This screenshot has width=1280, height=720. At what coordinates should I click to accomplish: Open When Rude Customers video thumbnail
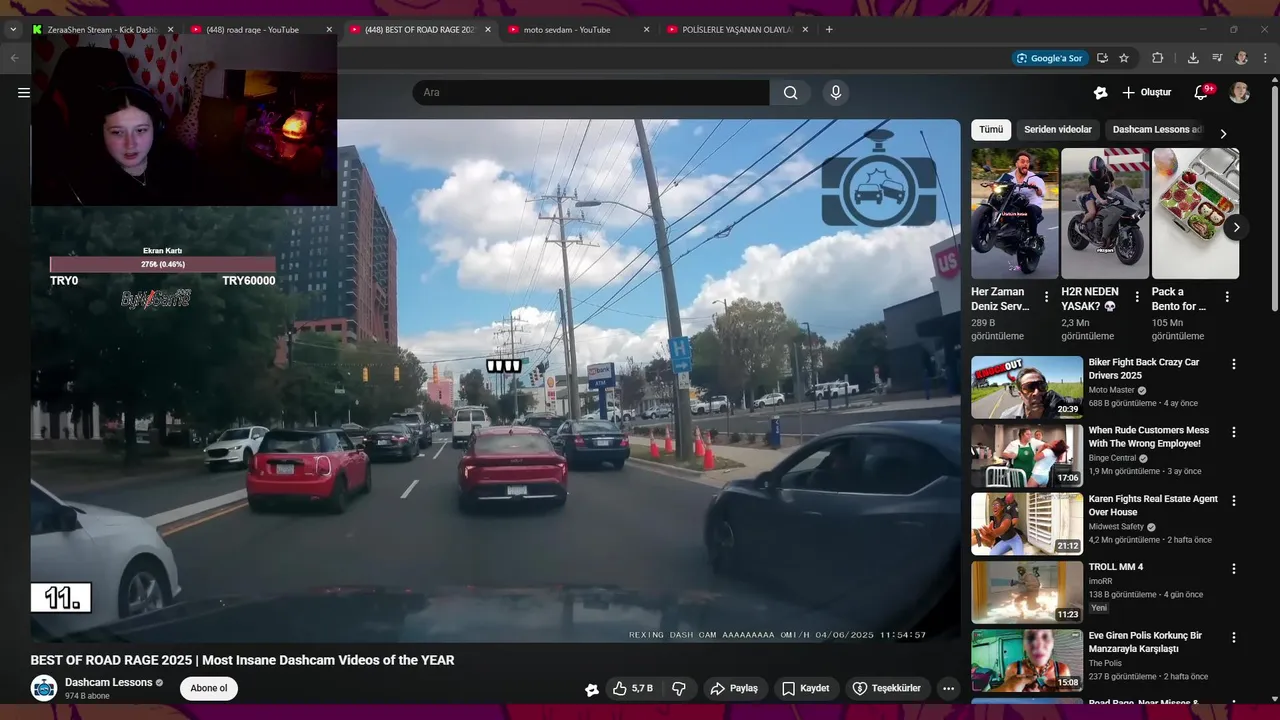tap(1027, 455)
